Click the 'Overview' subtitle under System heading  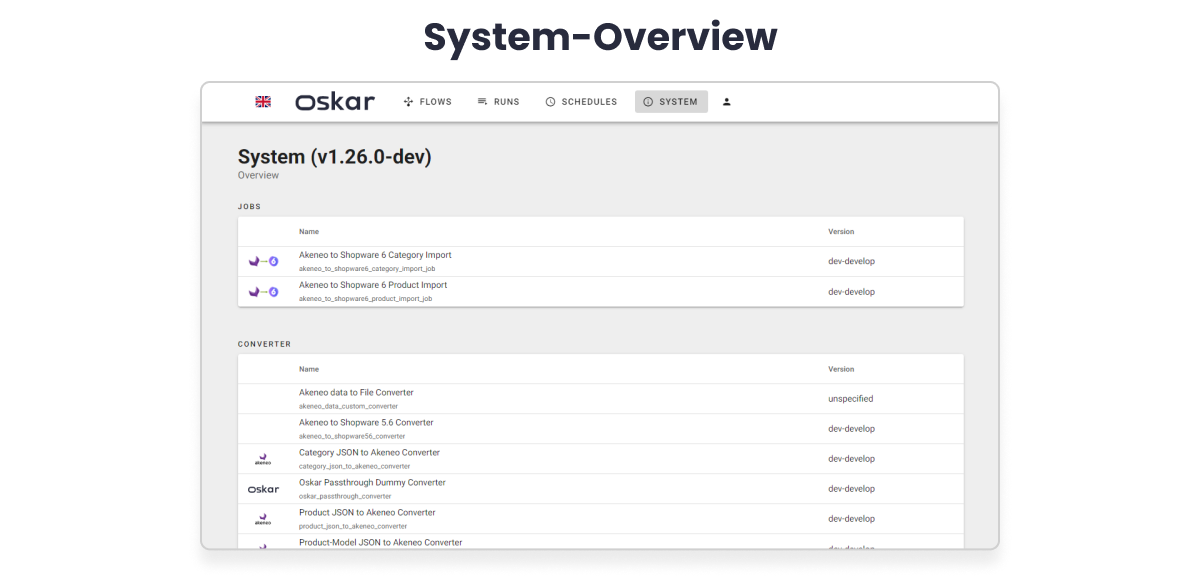(x=258, y=176)
